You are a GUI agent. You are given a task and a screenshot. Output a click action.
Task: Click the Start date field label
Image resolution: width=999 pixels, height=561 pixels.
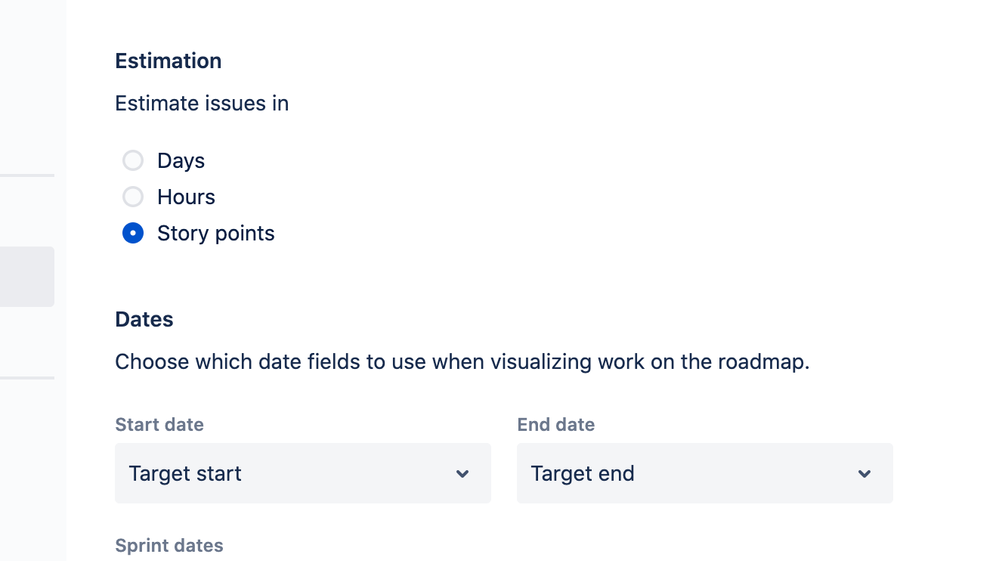(x=159, y=425)
